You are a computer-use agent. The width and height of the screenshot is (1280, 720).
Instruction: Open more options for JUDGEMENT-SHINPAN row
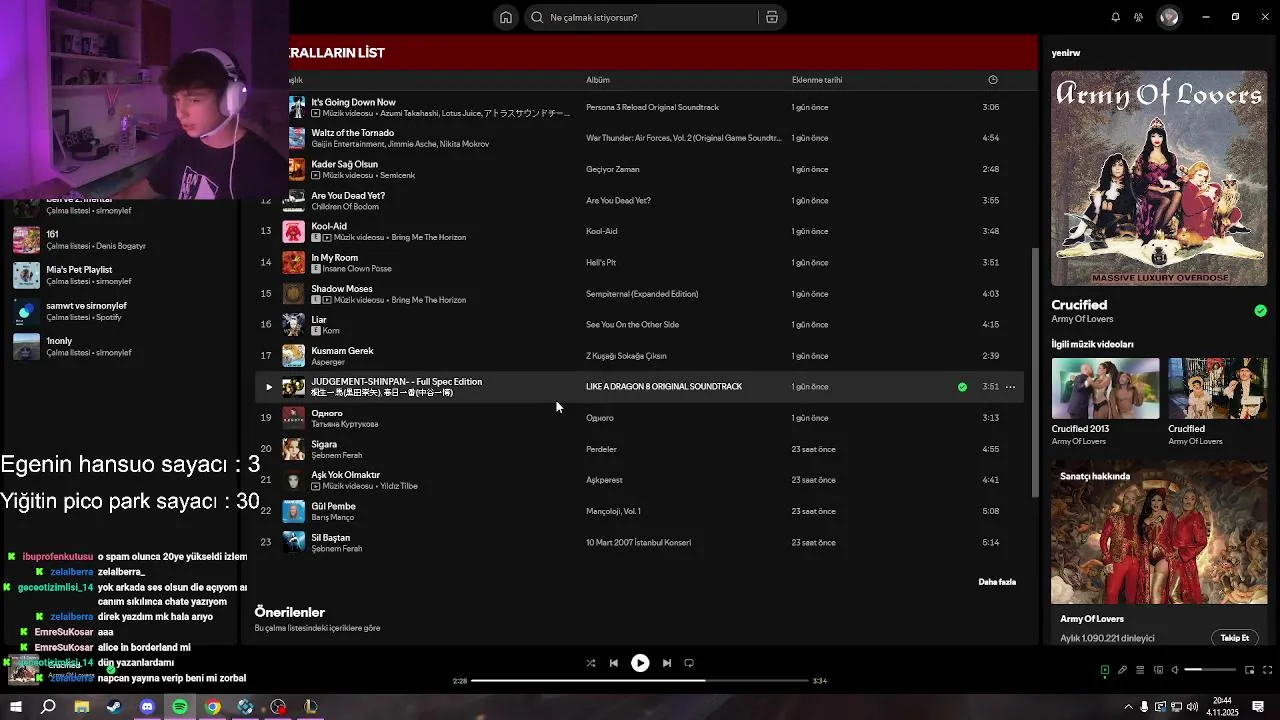click(1011, 387)
